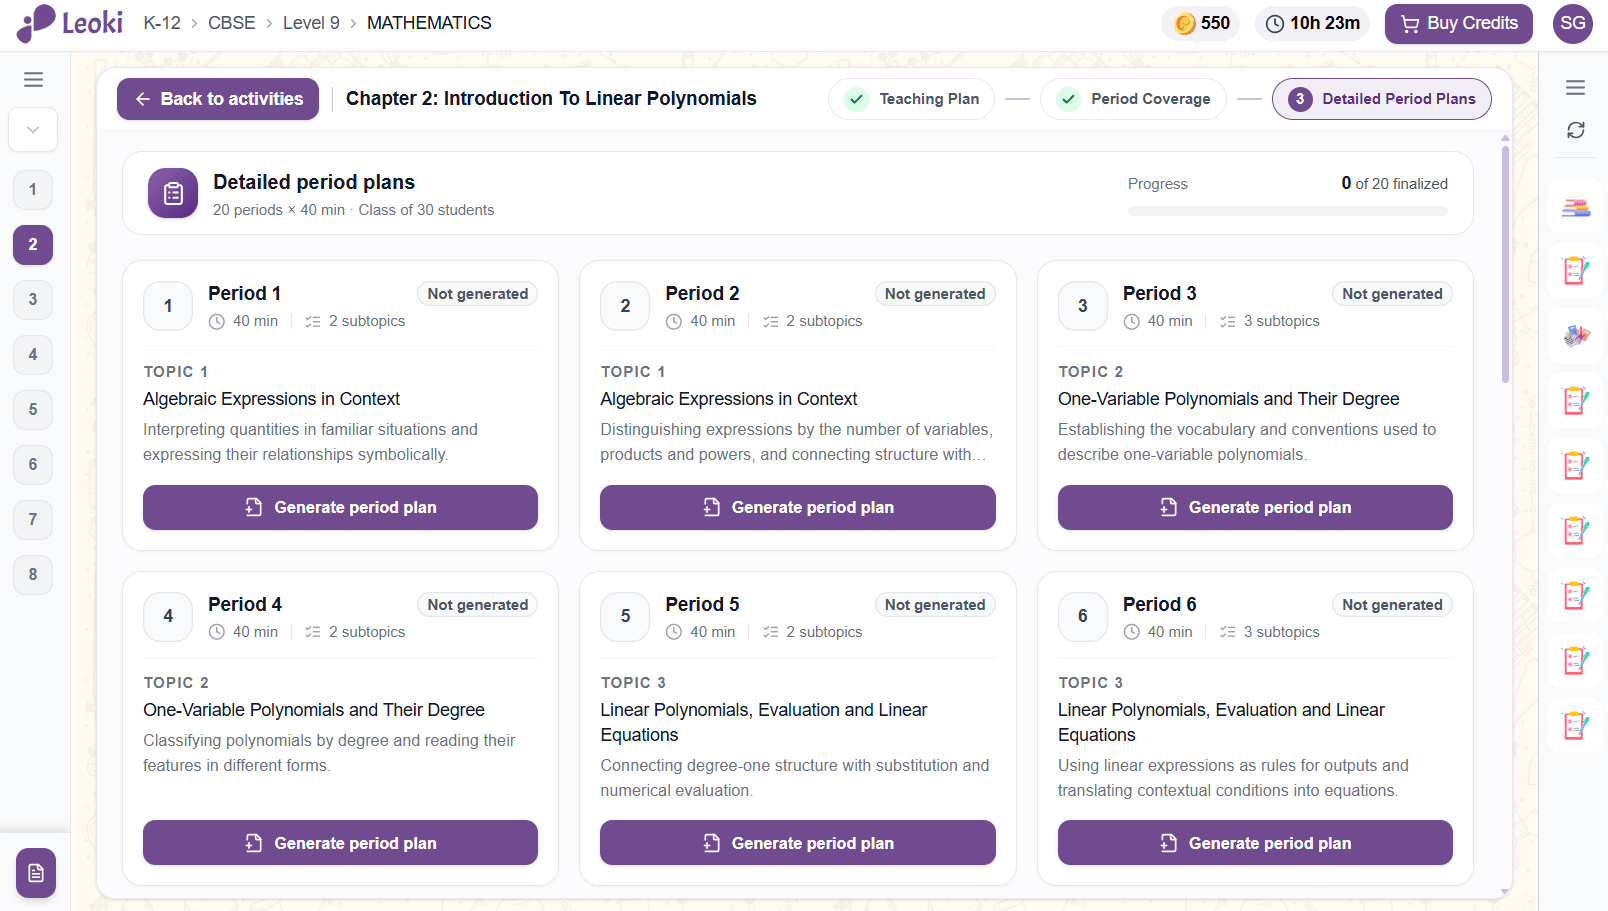Open the stationery supplies icon in the right sidebar
The width and height of the screenshot is (1608, 911).
(1576, 336)
